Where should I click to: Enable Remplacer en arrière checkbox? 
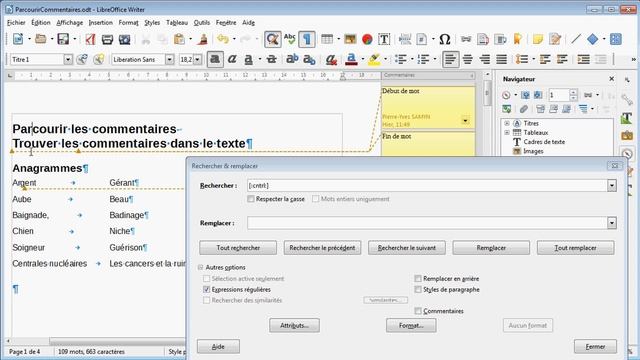pyautogui.click(x=418, y=278)
